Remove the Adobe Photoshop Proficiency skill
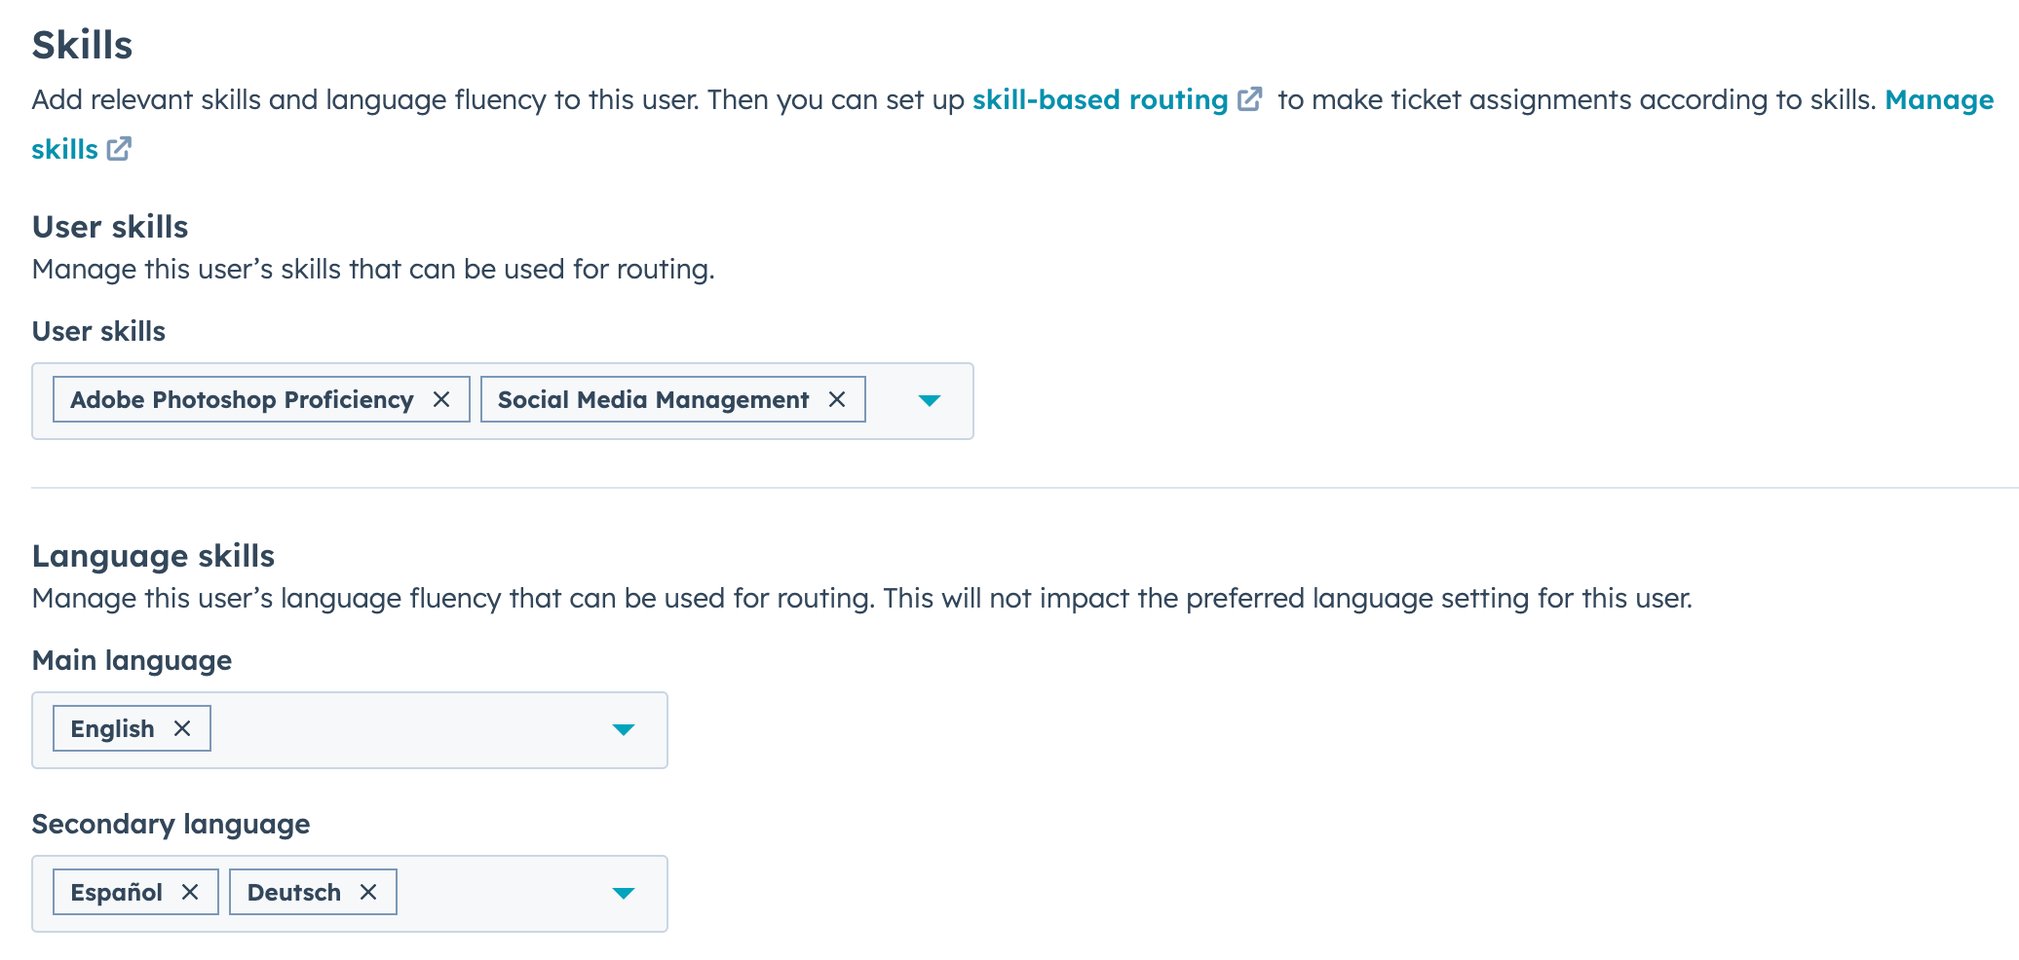 click(x=443, y=400)
